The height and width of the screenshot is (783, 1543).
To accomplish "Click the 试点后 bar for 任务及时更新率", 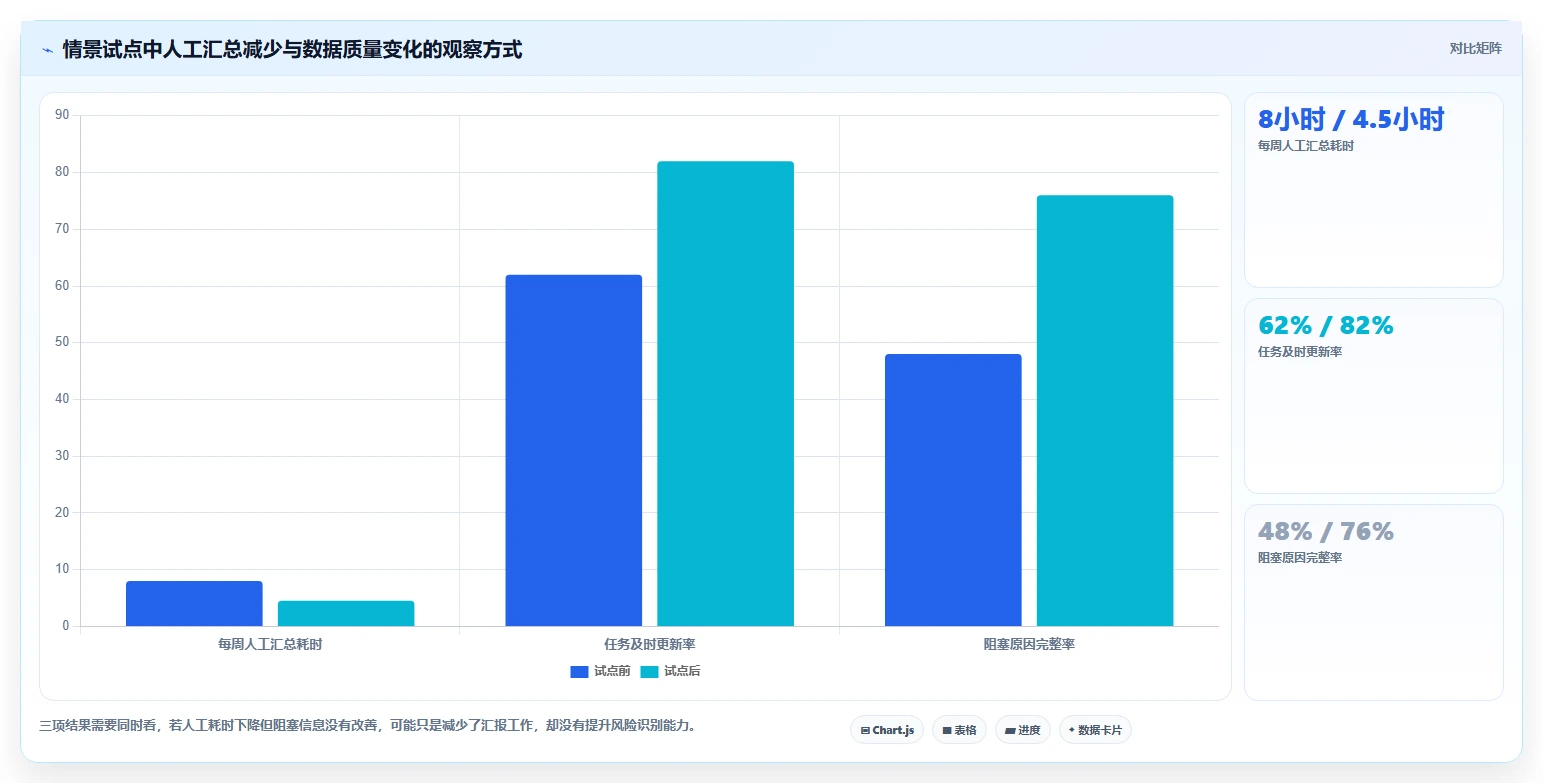I will [725, 394].
